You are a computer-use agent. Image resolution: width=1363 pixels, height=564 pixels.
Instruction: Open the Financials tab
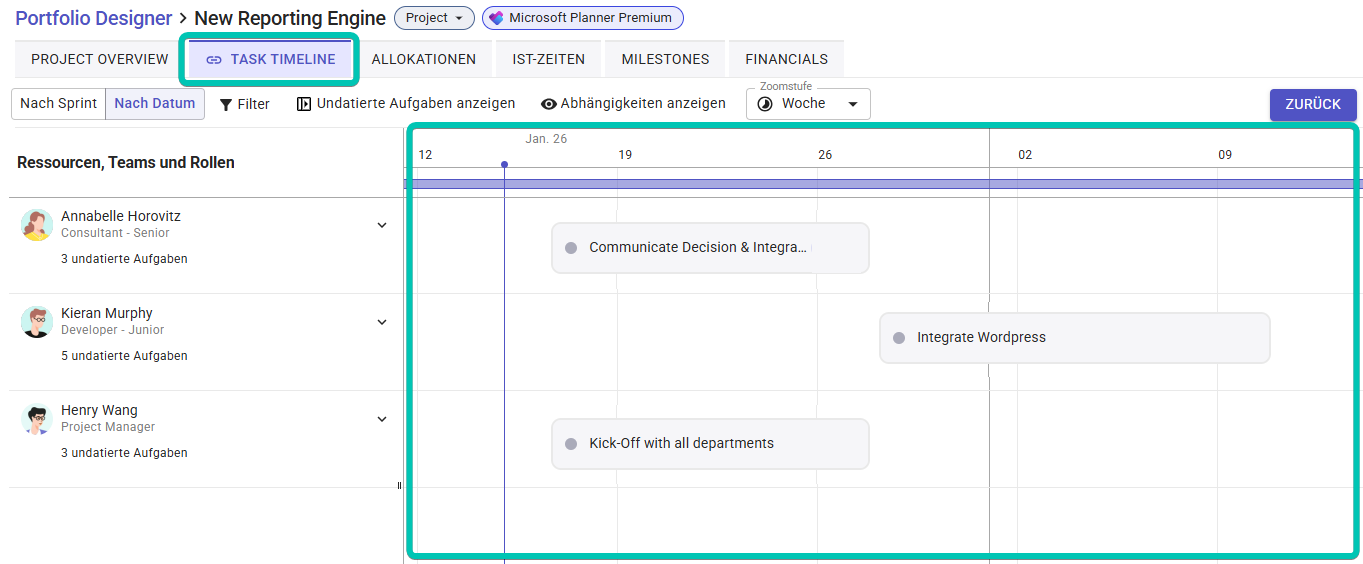[x=786, y=60]
